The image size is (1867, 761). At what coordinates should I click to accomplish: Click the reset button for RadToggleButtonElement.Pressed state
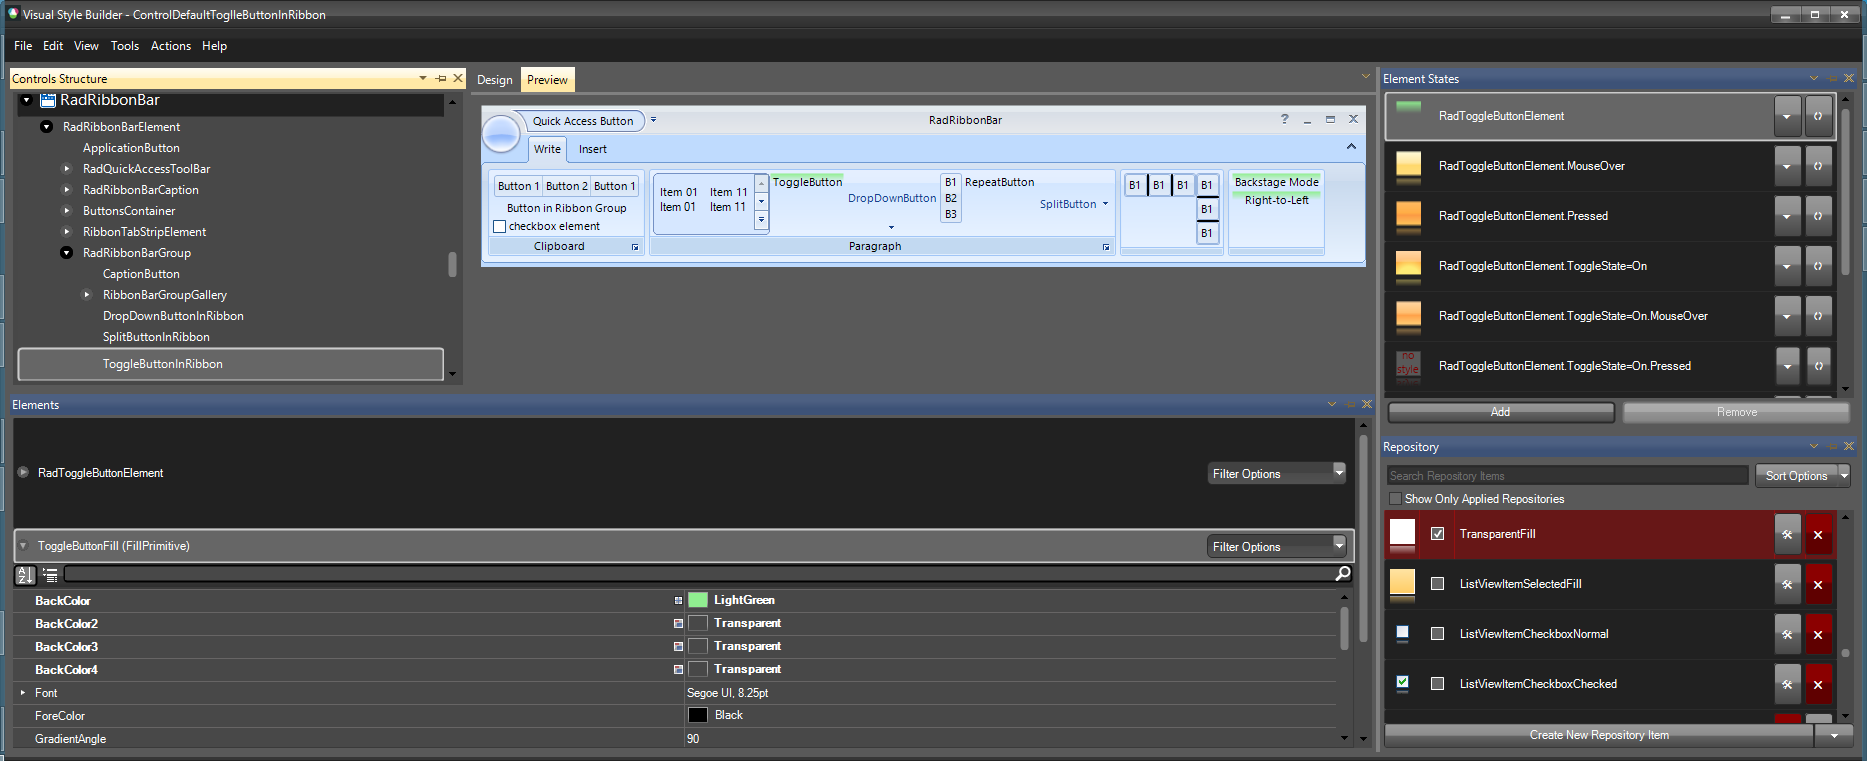click(1818, 216)
